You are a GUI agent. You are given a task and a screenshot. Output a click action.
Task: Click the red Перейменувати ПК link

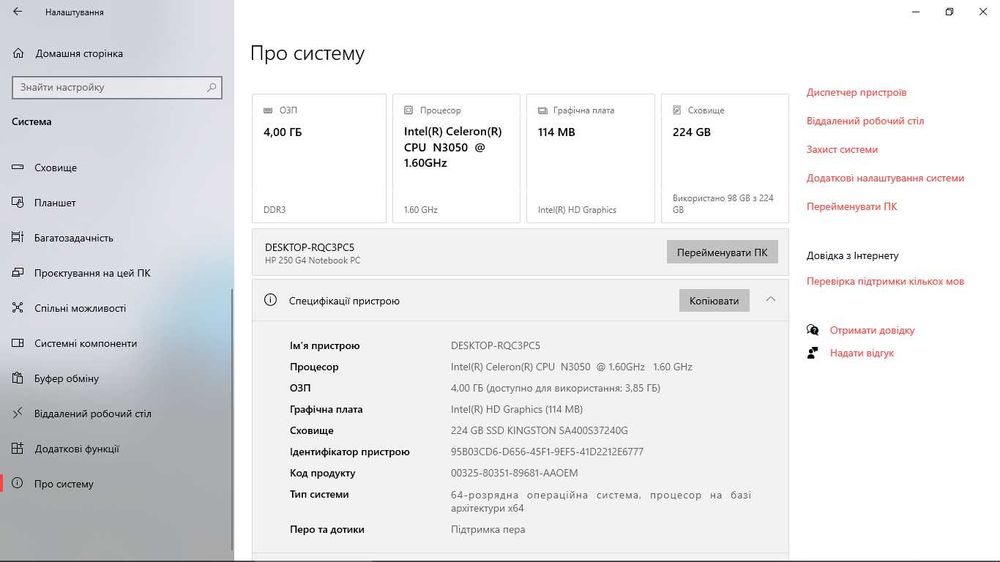851,207
